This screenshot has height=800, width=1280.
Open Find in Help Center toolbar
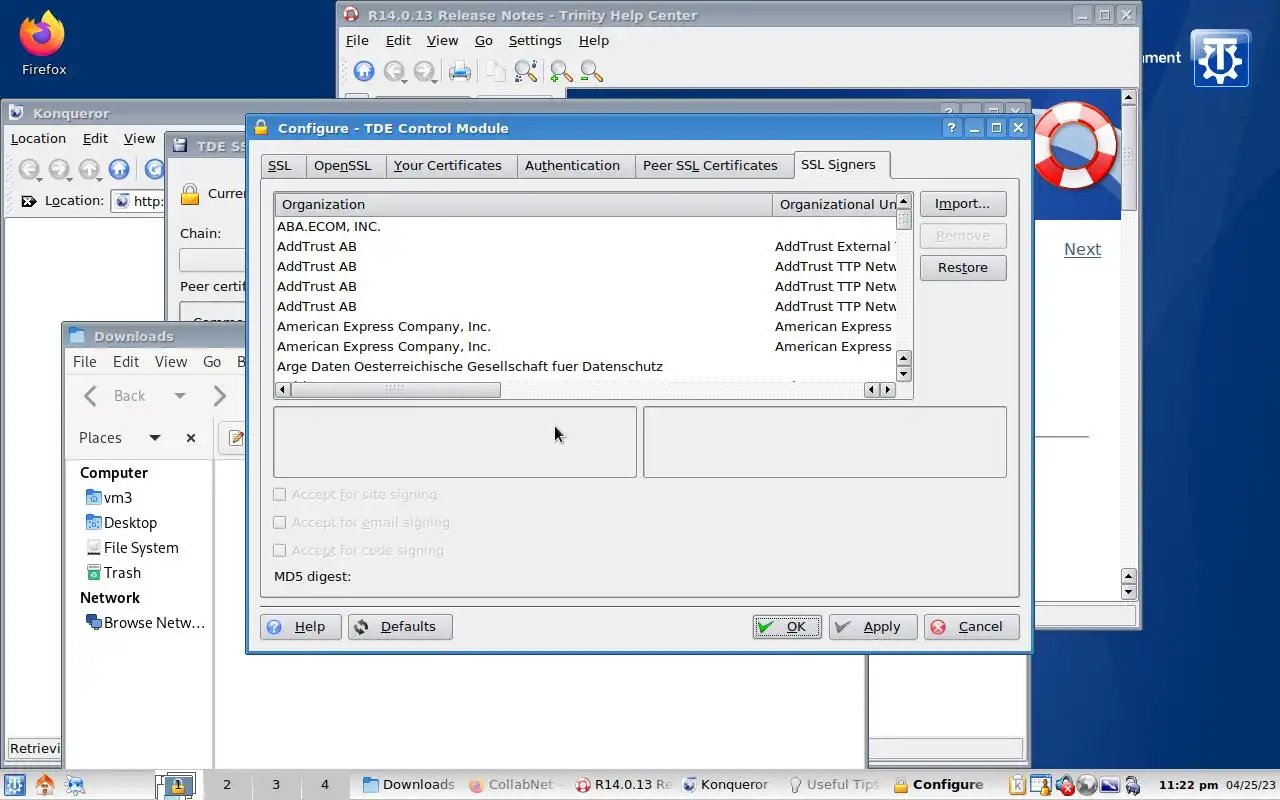click(526, 71)
